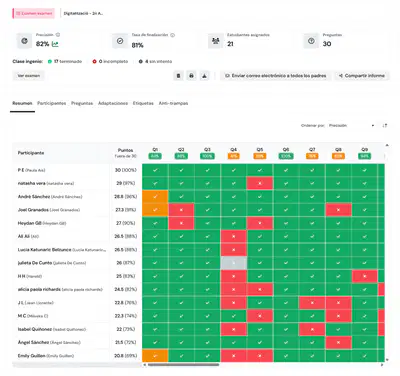The width and height of the screenshot is (400, 376).
Task: Click participant André Sánchez
Action: coord(50,197)
